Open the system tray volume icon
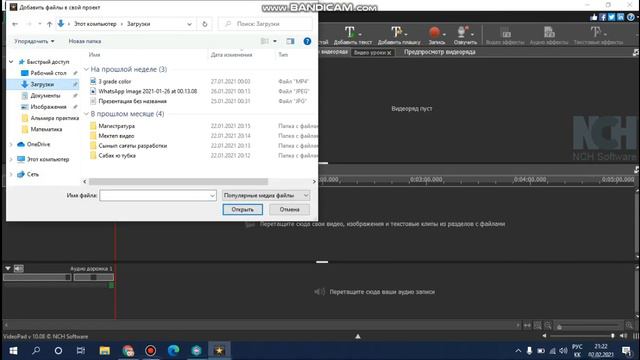Screen dimensions: 640x360 (563, 351)
